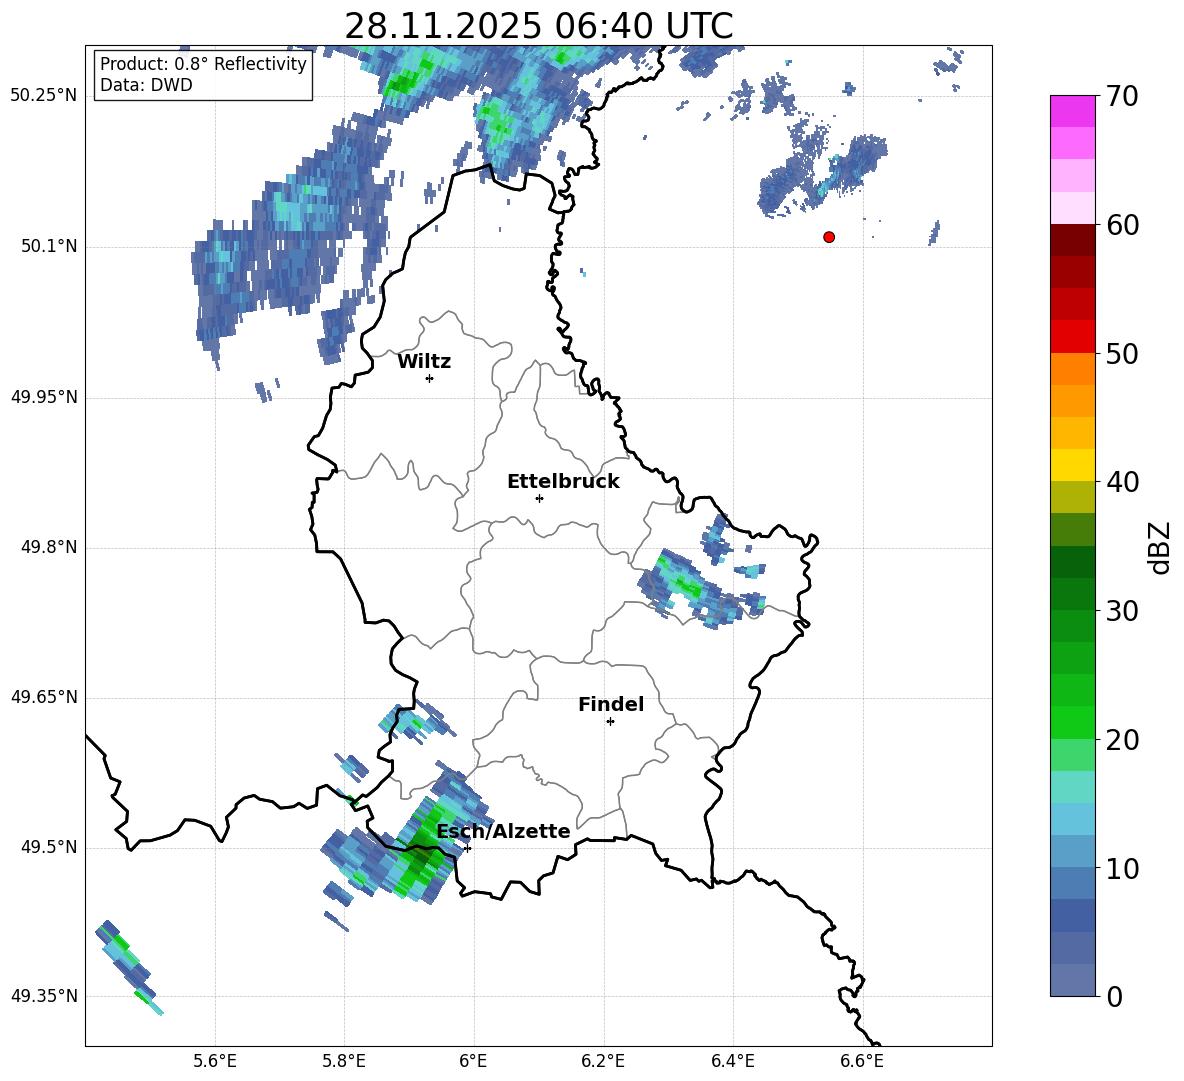Click the Ettelbruck cross marker
The width and height of the screenshot is (1184, 1081).
point(539,498)
